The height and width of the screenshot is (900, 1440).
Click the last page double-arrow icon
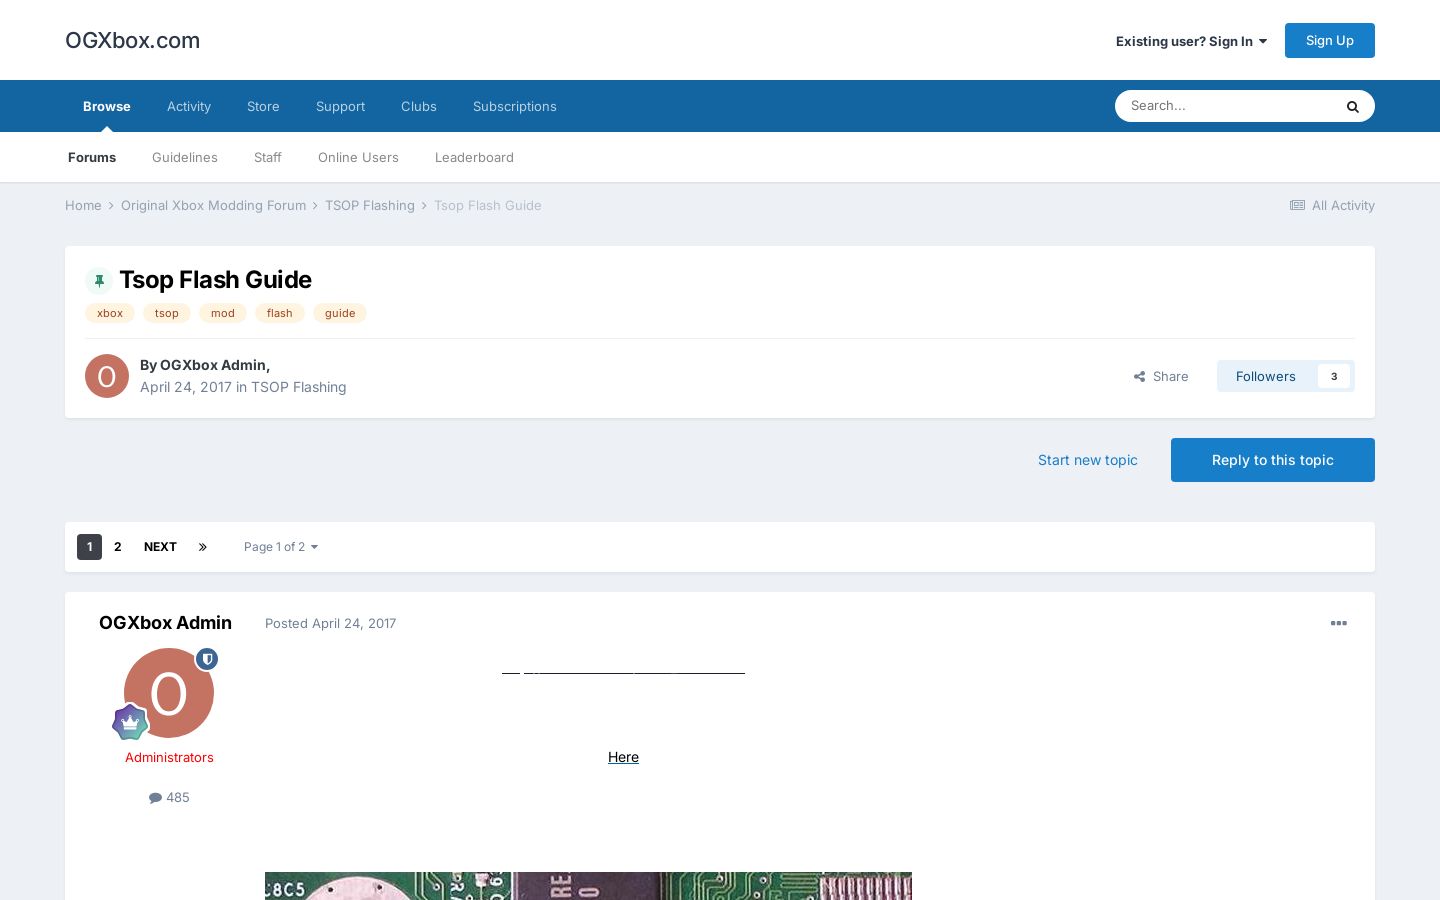(203, 547)
